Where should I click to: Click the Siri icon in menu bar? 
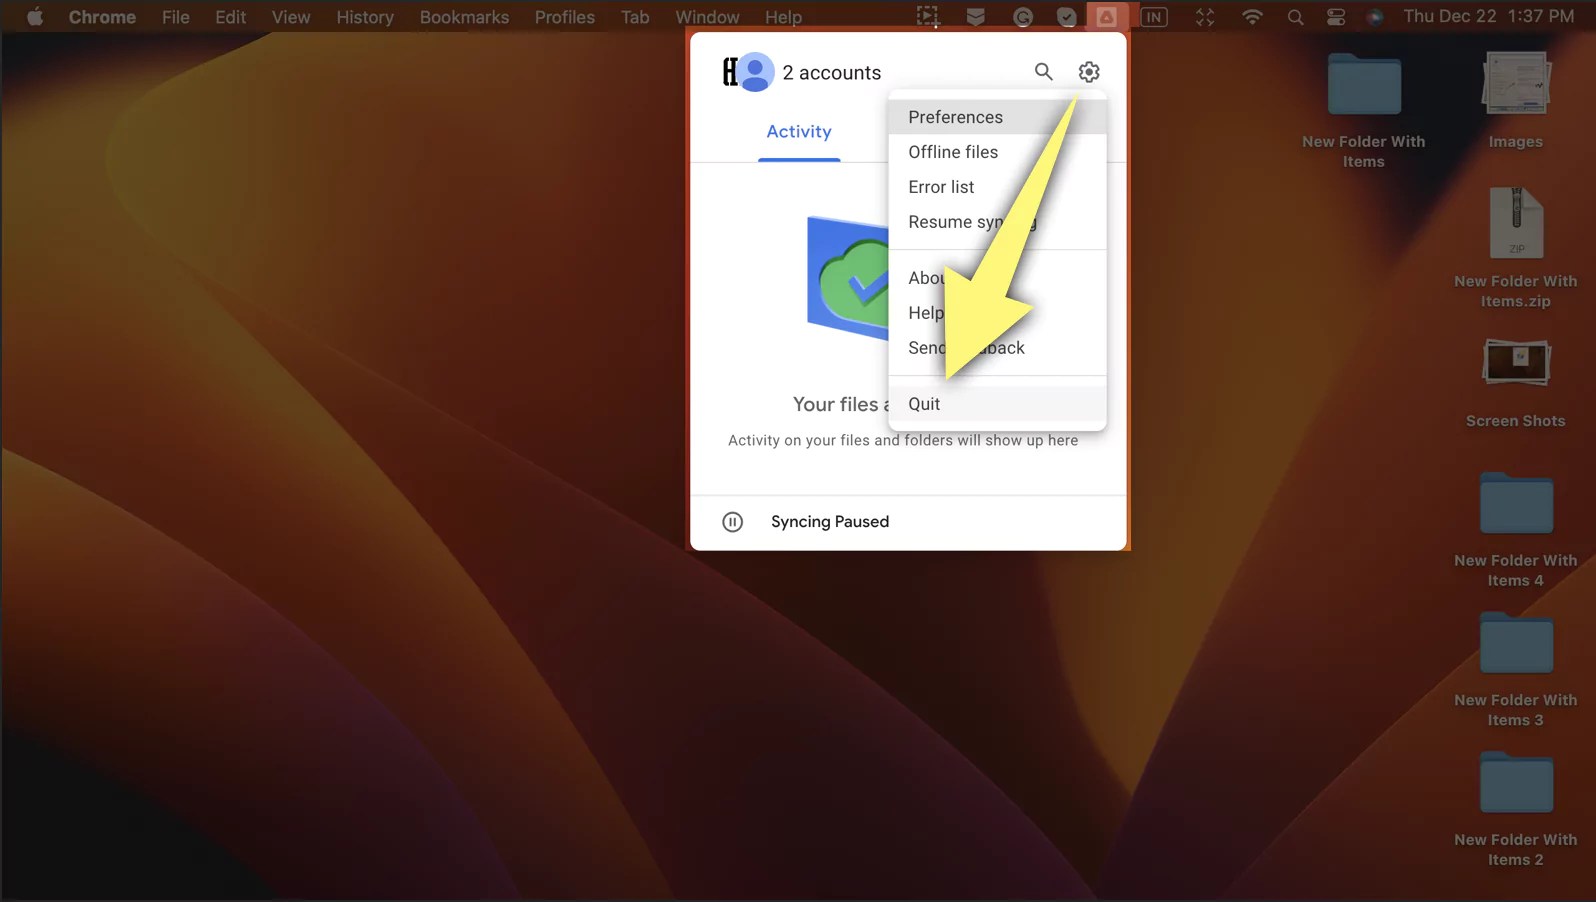pos(1375,17)
